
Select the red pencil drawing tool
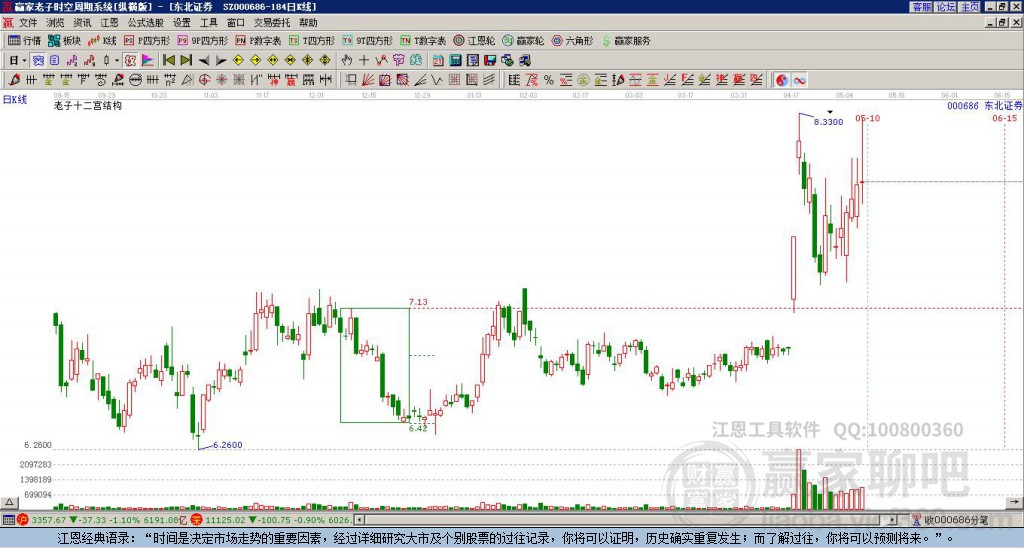click(x=14, y=80)
